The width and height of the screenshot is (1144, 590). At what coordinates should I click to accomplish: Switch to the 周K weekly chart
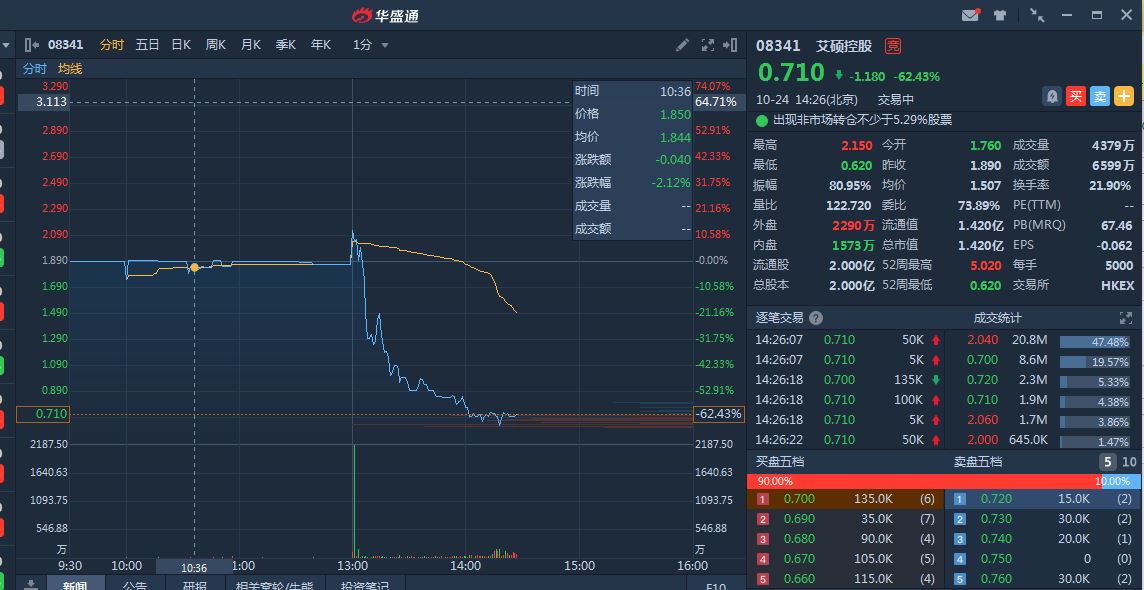[216, 44]
